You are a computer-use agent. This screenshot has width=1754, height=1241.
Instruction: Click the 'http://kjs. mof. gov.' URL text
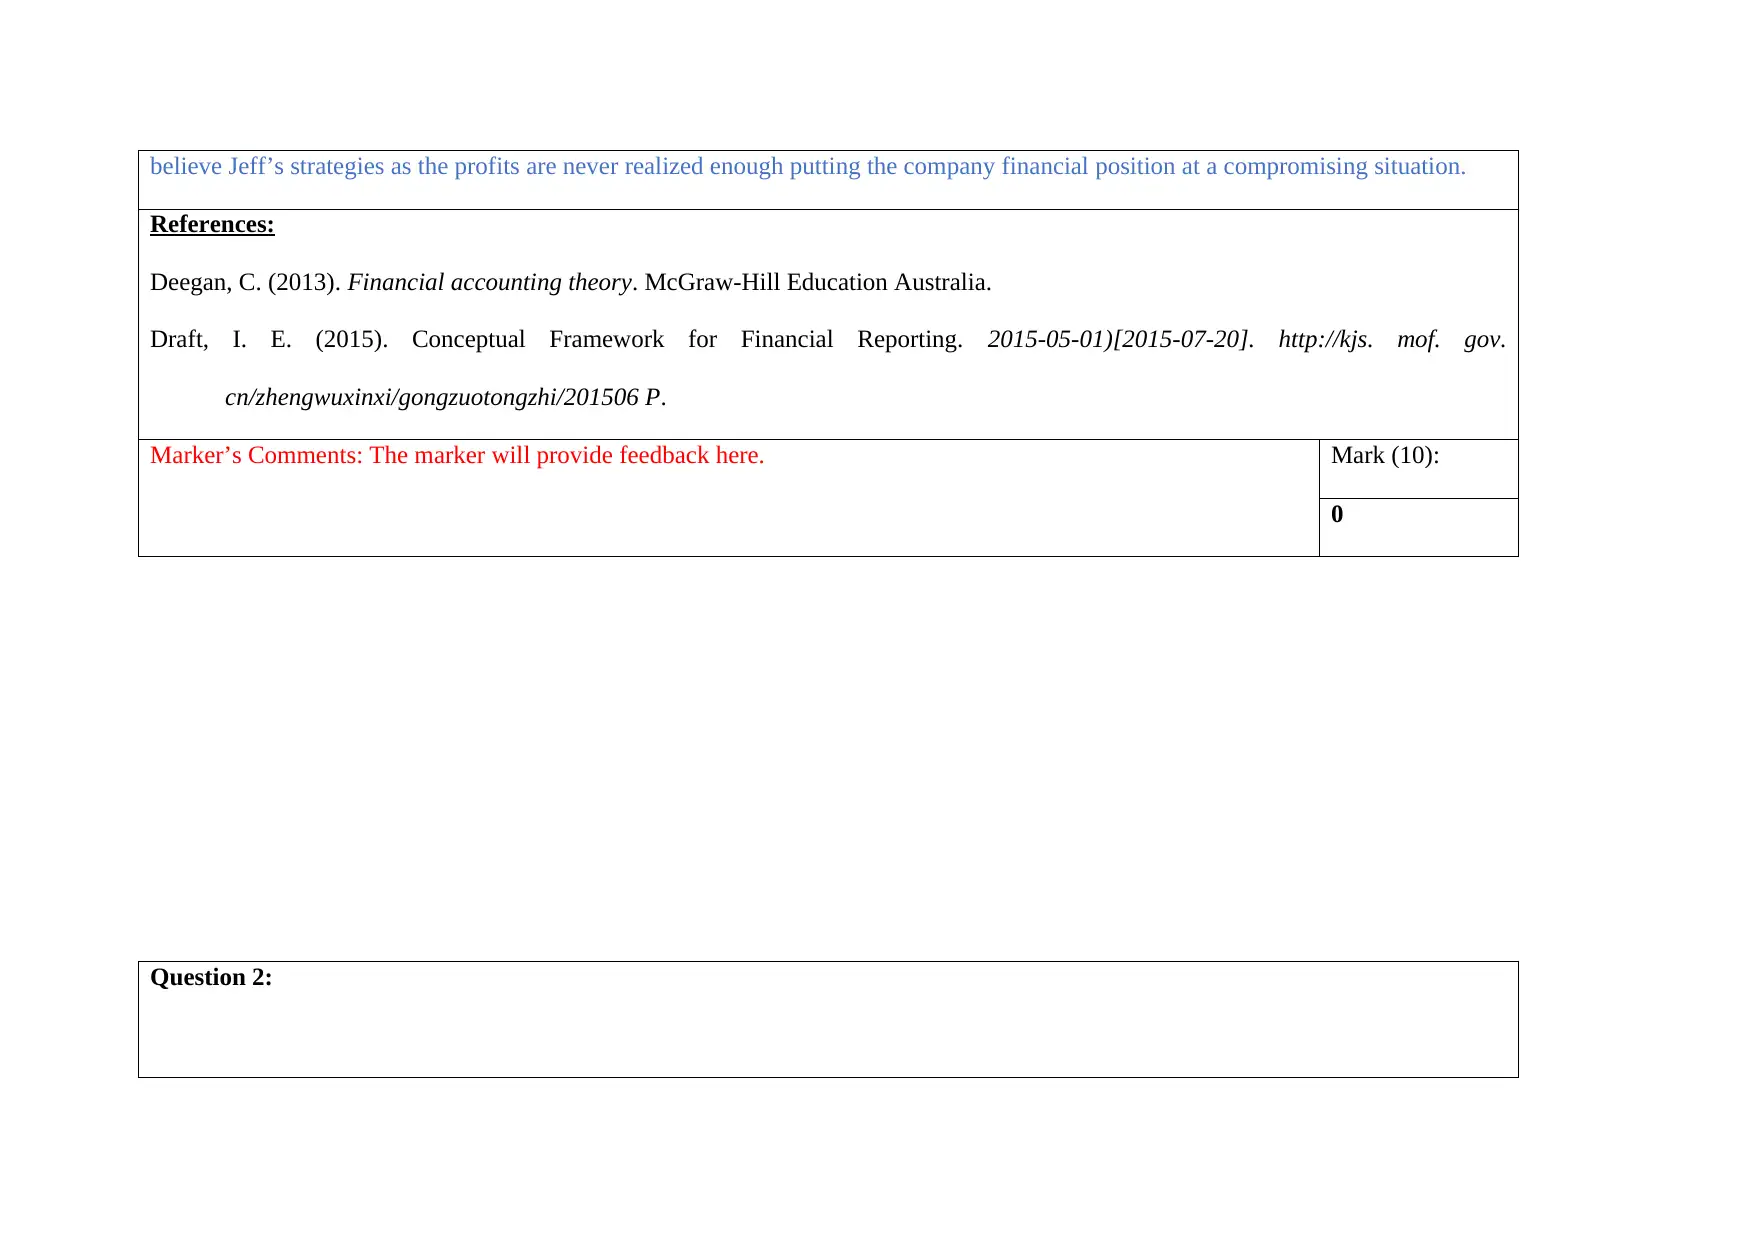[x=1392, y=340]
